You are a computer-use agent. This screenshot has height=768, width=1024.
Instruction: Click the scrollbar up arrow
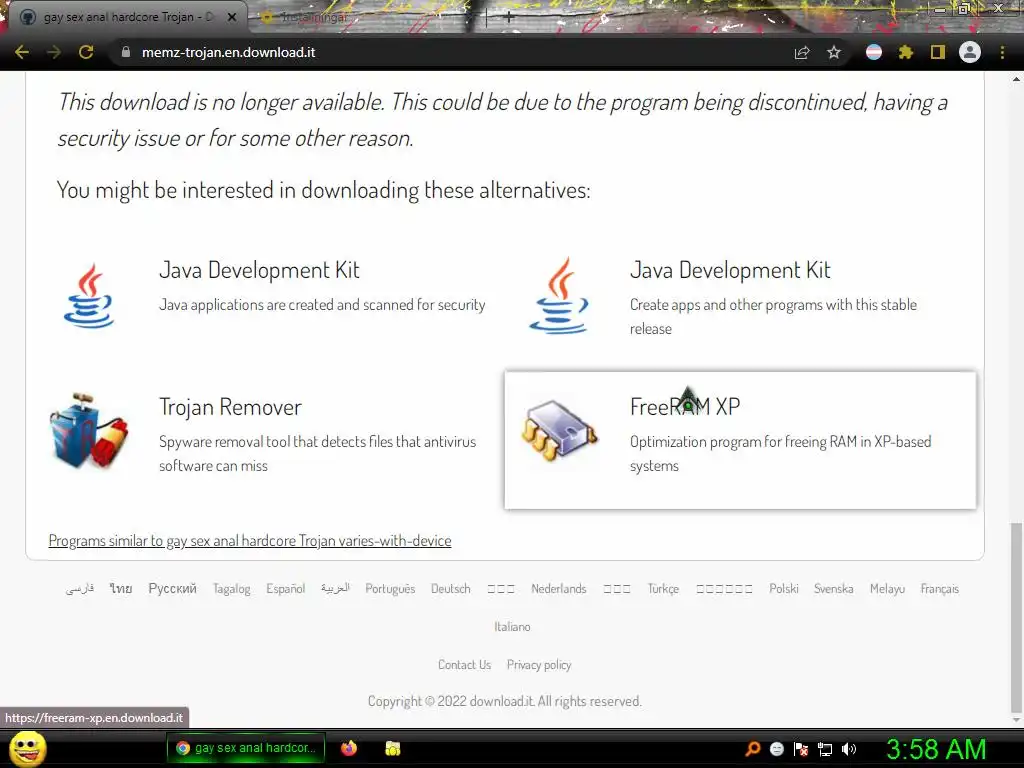point(1016,79)
